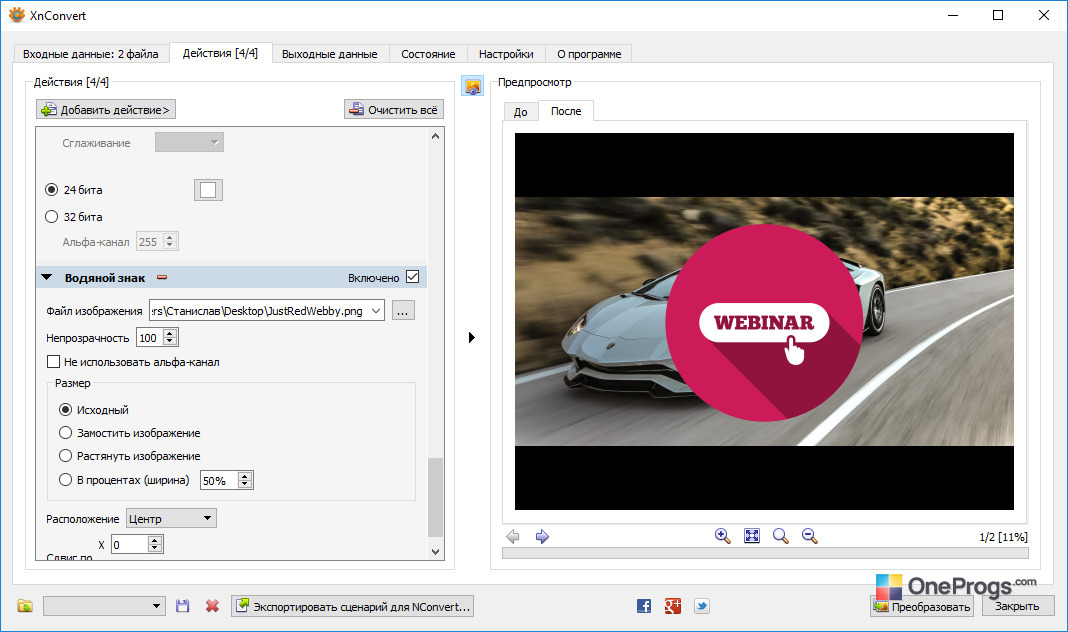Click the Альфа-канал 255 spinner

170,241
